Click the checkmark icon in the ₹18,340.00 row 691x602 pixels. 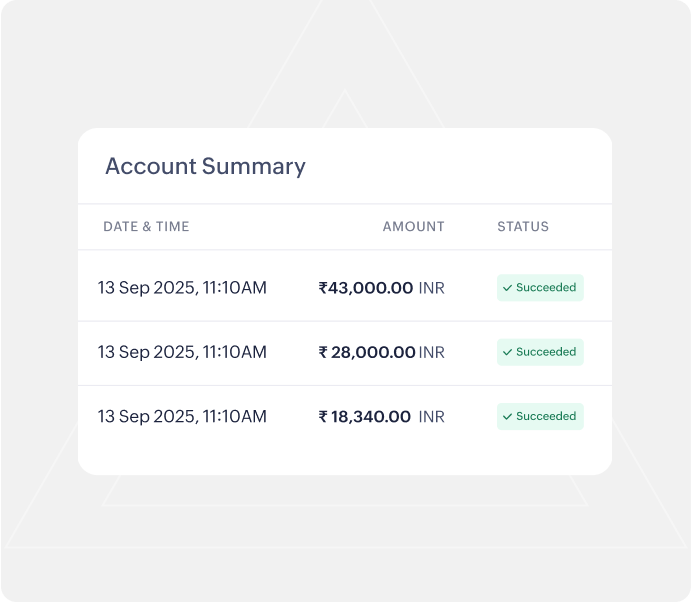tap(507, 416)
